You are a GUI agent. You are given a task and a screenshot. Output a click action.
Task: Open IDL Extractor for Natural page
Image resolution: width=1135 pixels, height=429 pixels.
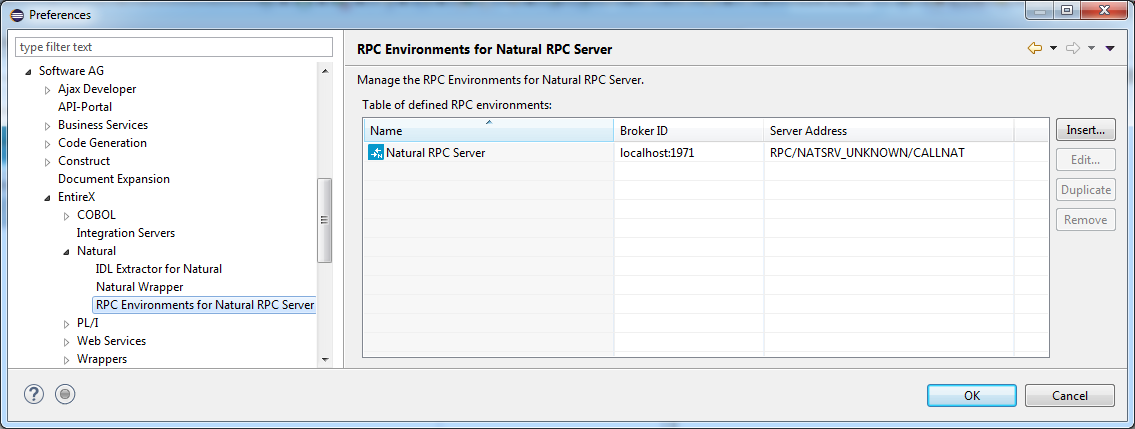159,268
